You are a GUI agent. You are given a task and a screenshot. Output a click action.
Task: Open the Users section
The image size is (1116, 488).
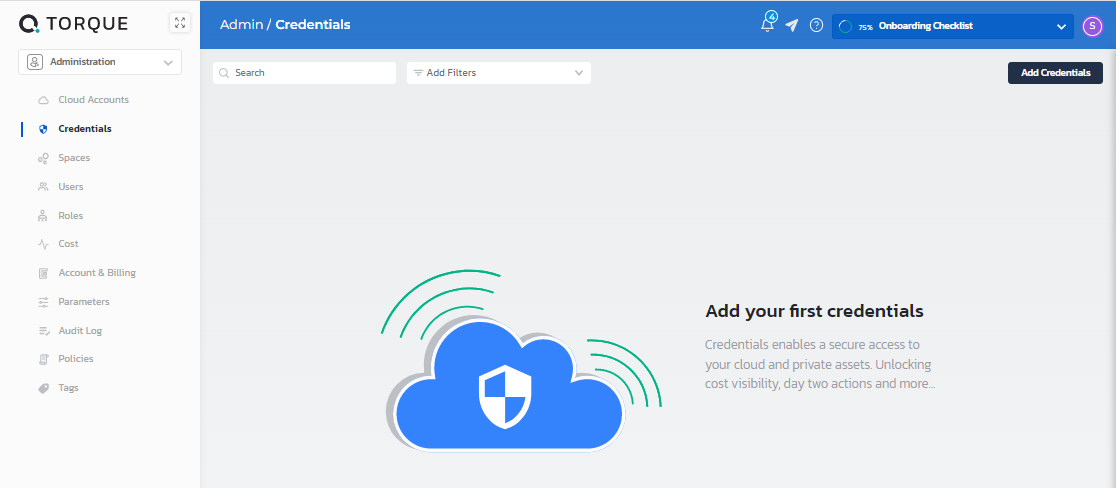tap(71, 187)
